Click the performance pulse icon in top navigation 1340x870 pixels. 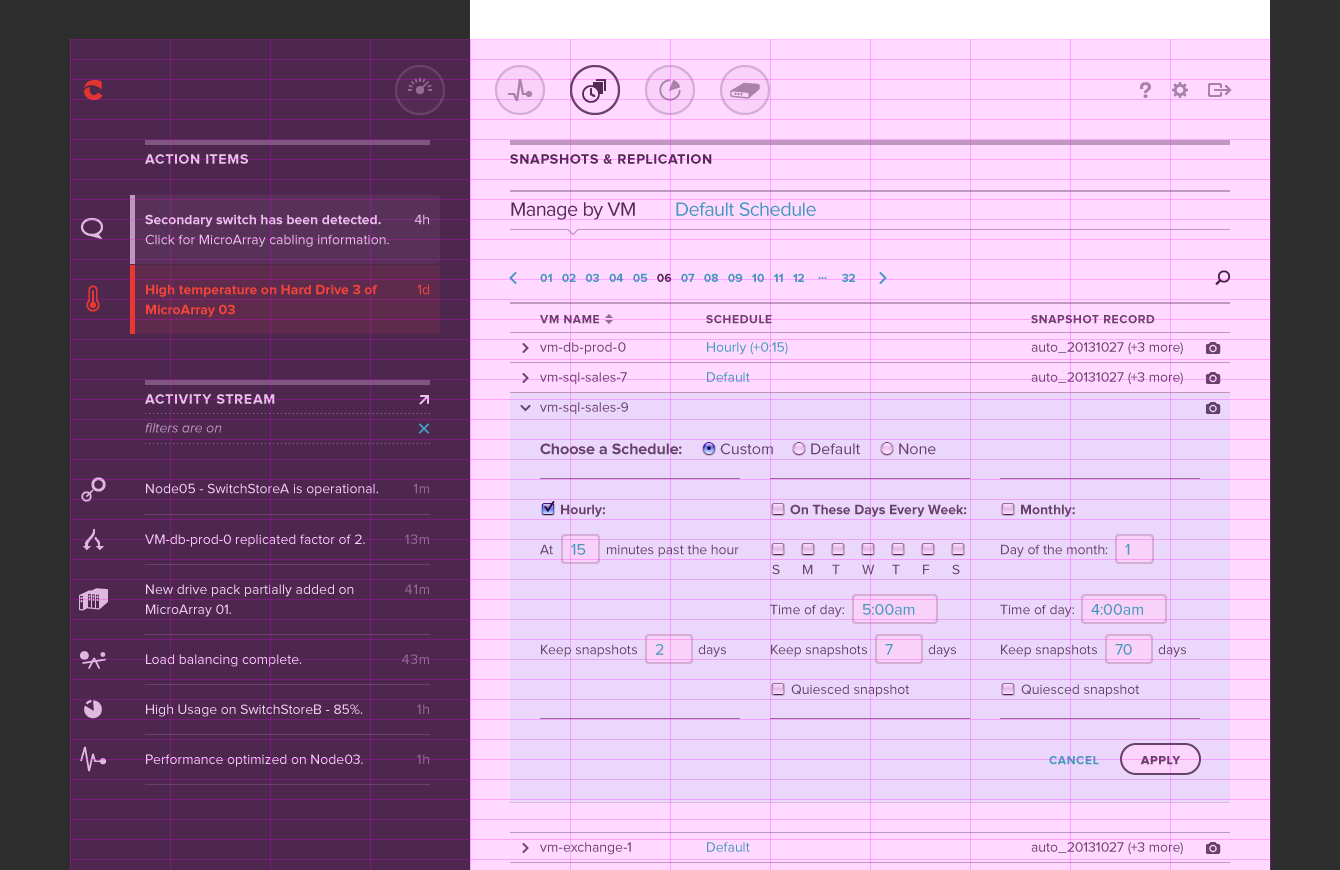coord(520,91)
